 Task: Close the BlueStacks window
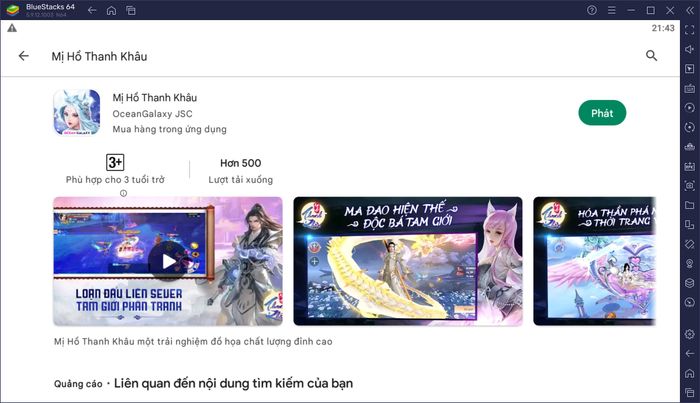pos(670,10)
